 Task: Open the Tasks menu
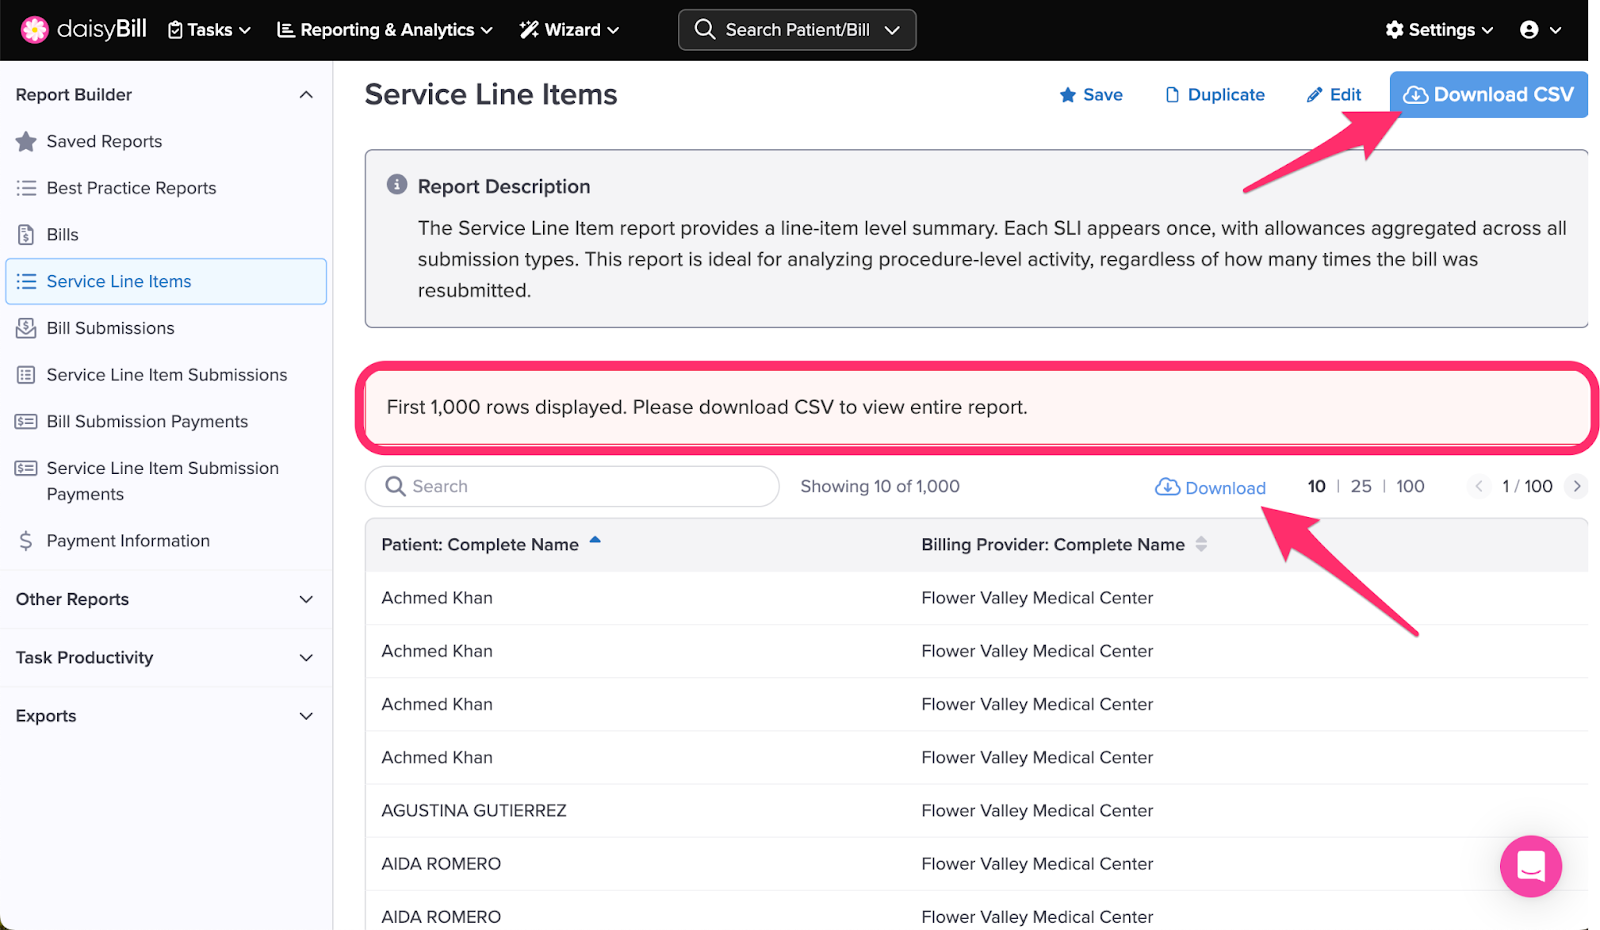click(x=209, y=30)
